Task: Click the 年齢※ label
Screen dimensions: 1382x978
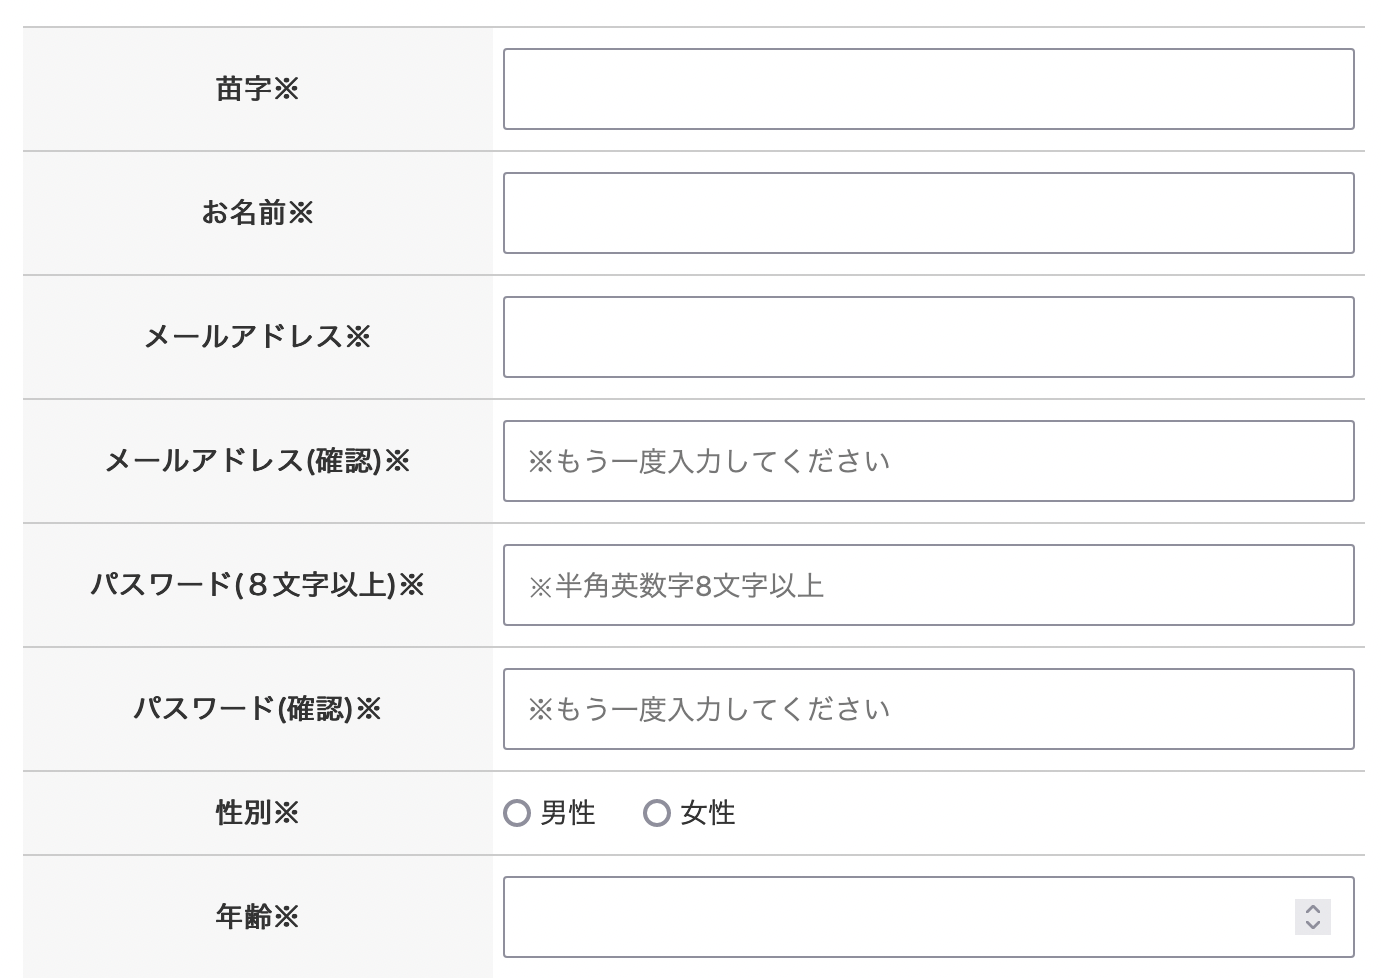Action: [257, 917]
